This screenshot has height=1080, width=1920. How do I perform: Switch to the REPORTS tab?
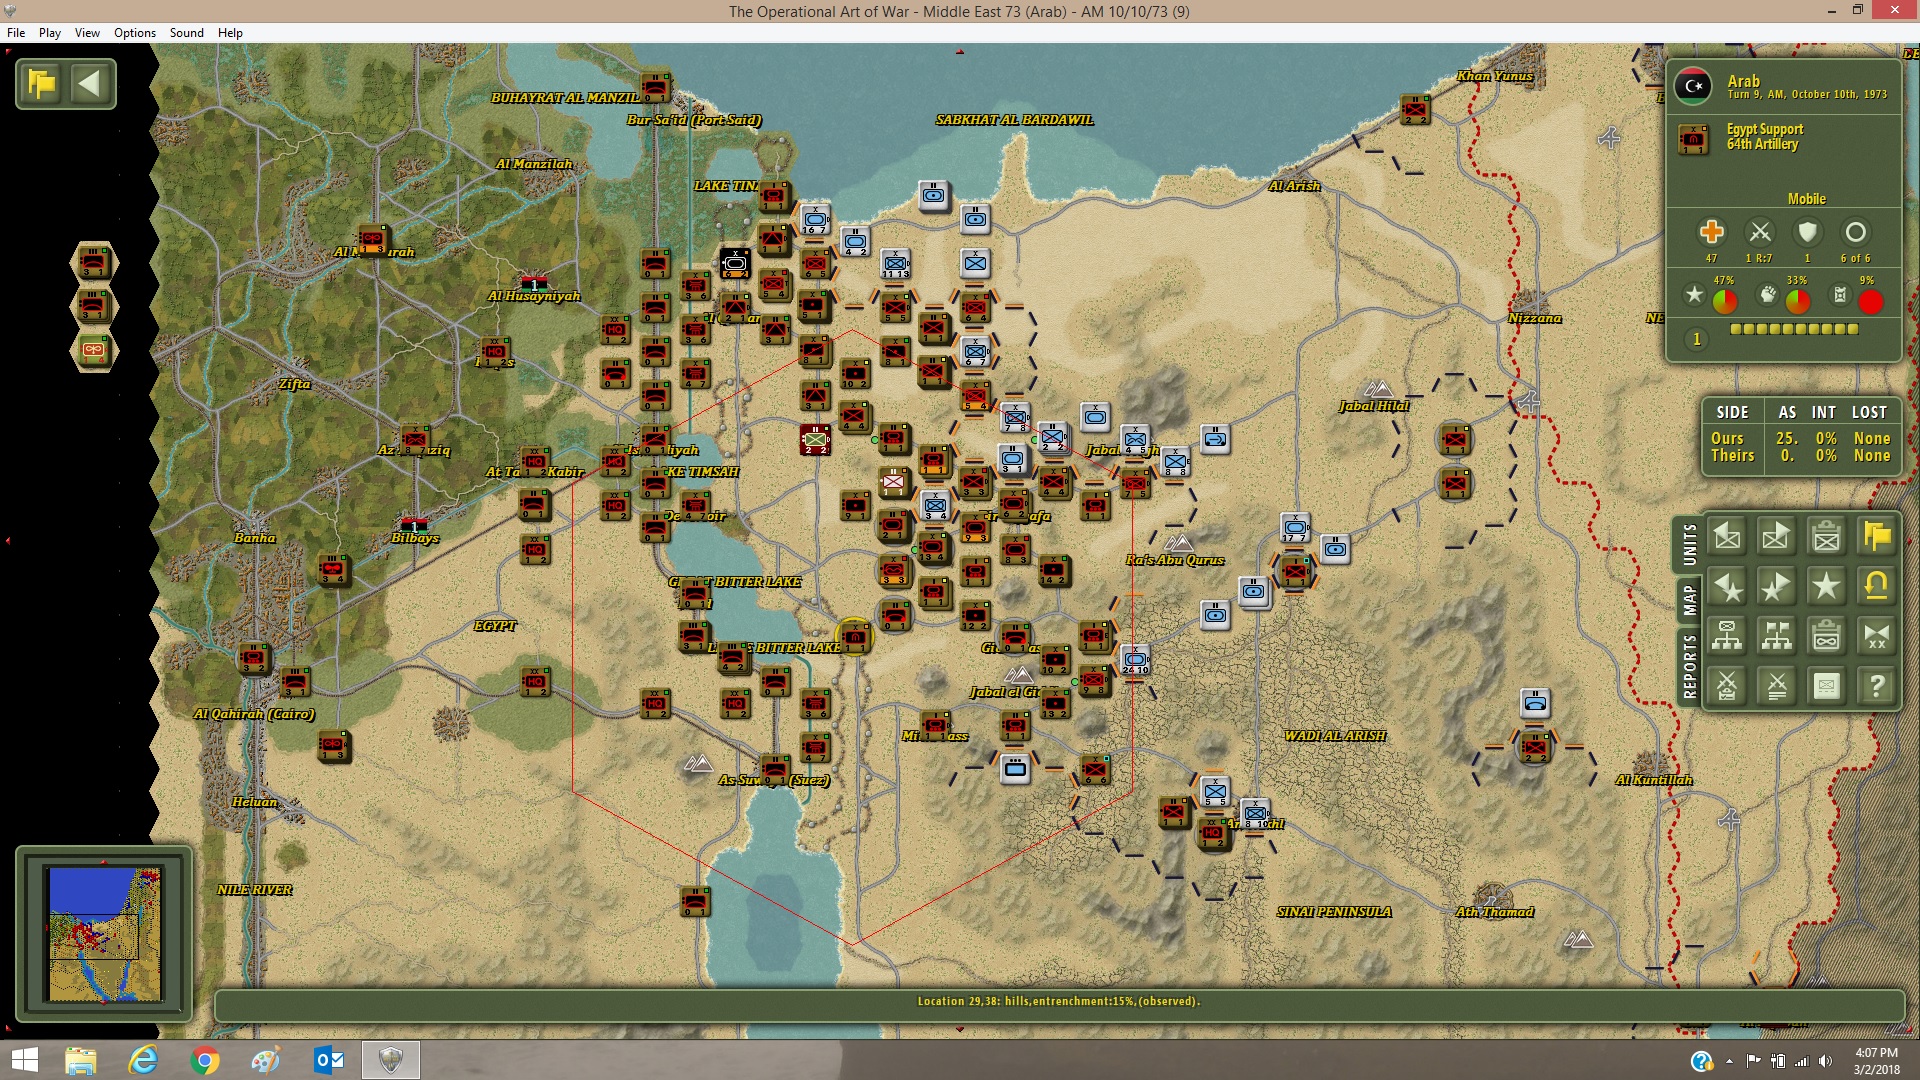click(1689, 666)
